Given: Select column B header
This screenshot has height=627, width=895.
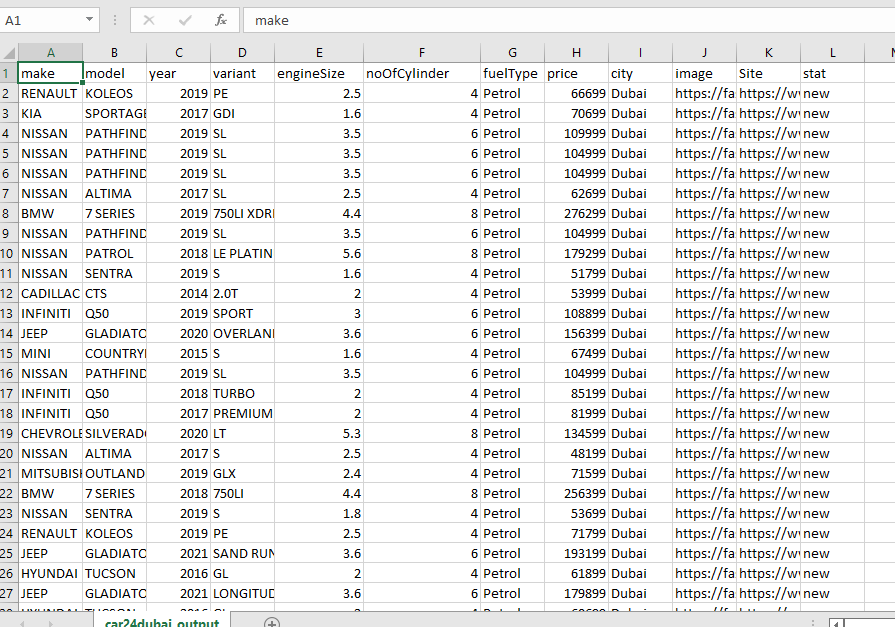Looking at the screenshot, I should (115, 53).
